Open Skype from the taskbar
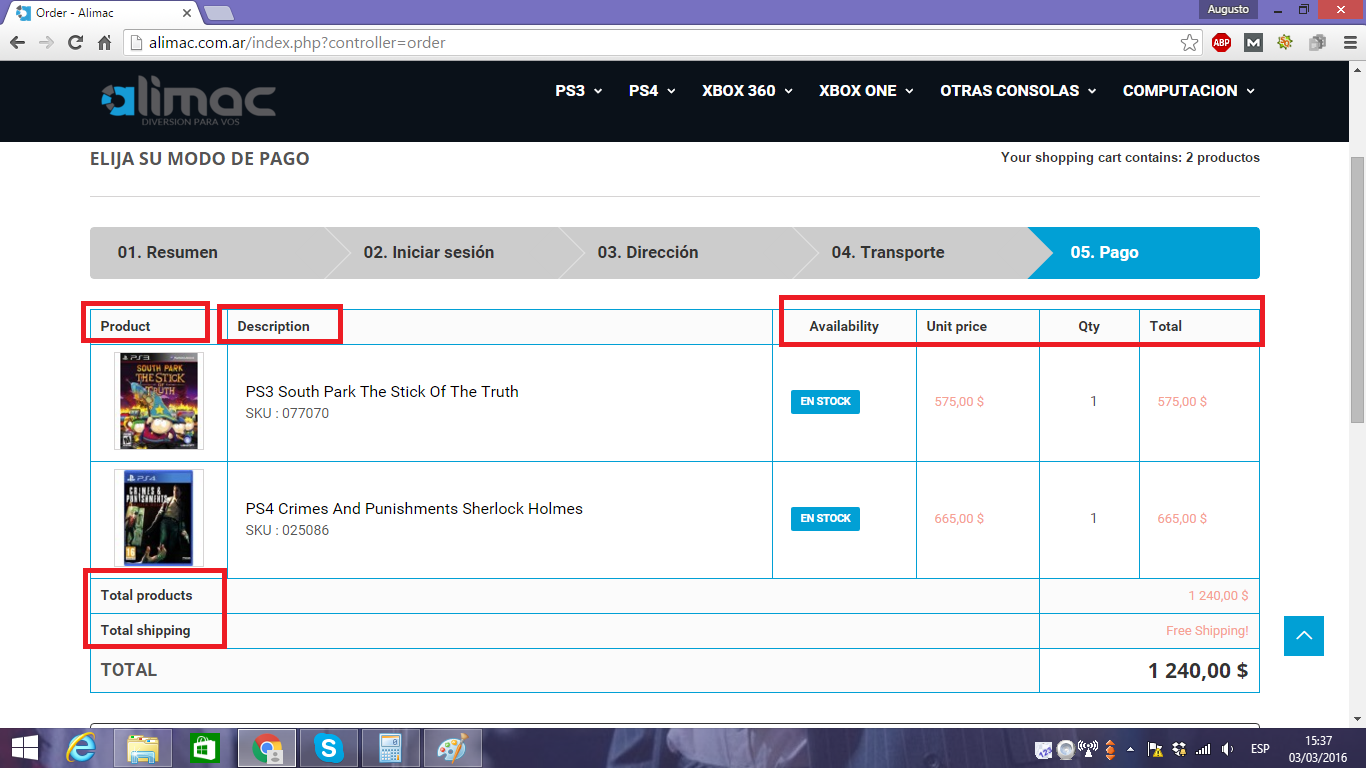 pos(328,748)
